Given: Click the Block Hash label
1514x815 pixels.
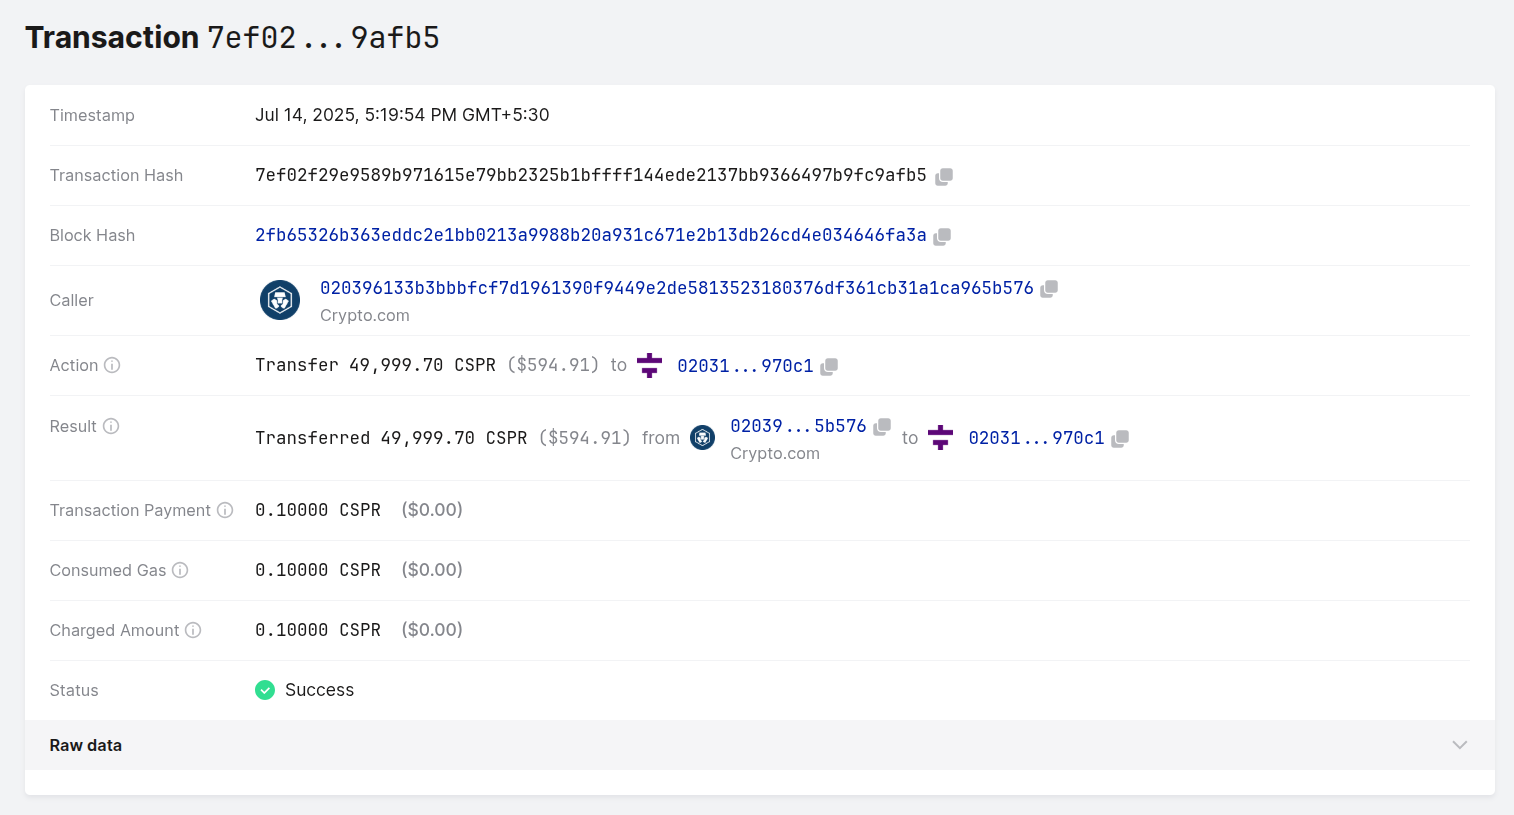Looking at the screenshot, I should point(92,235).
